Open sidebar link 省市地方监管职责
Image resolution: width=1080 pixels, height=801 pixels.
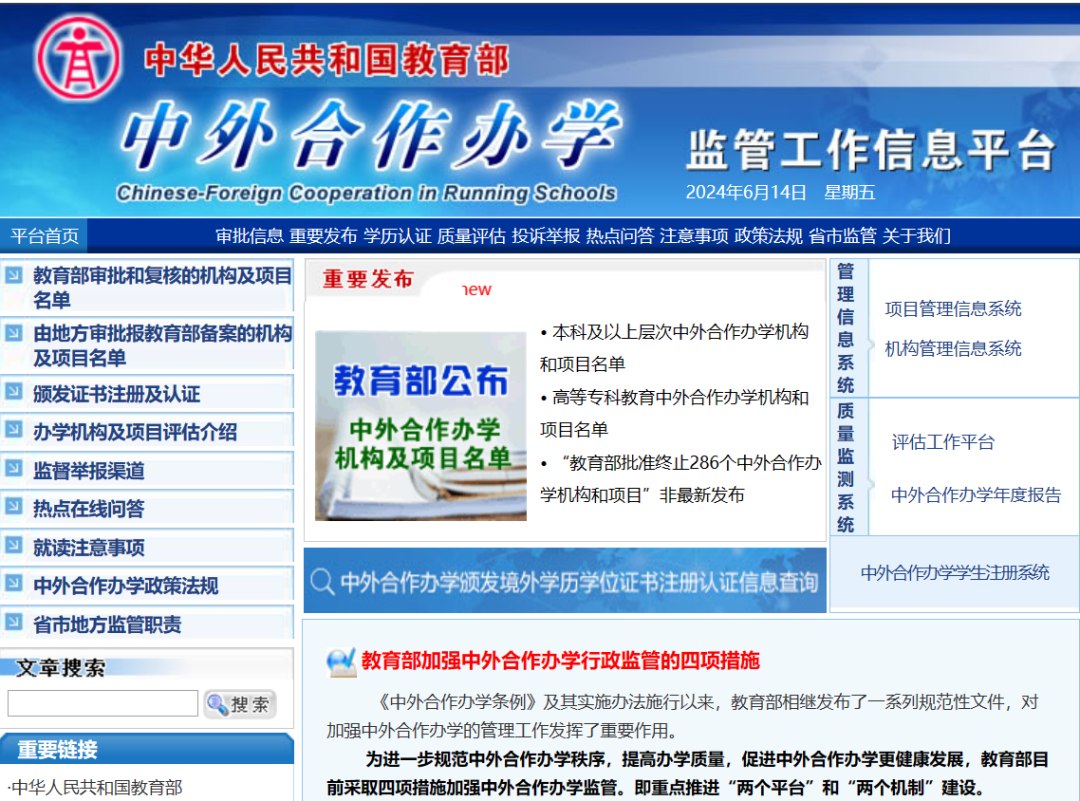[x=107, y=624]
